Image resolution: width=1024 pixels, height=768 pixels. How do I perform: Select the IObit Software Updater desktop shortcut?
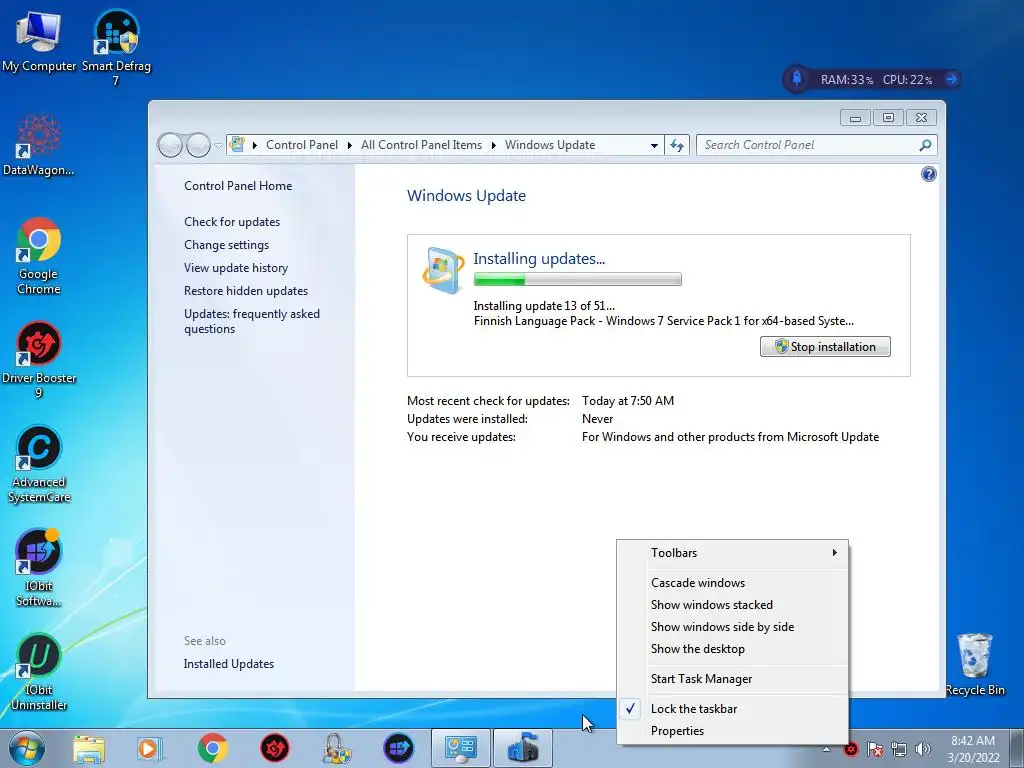point(39,568)
